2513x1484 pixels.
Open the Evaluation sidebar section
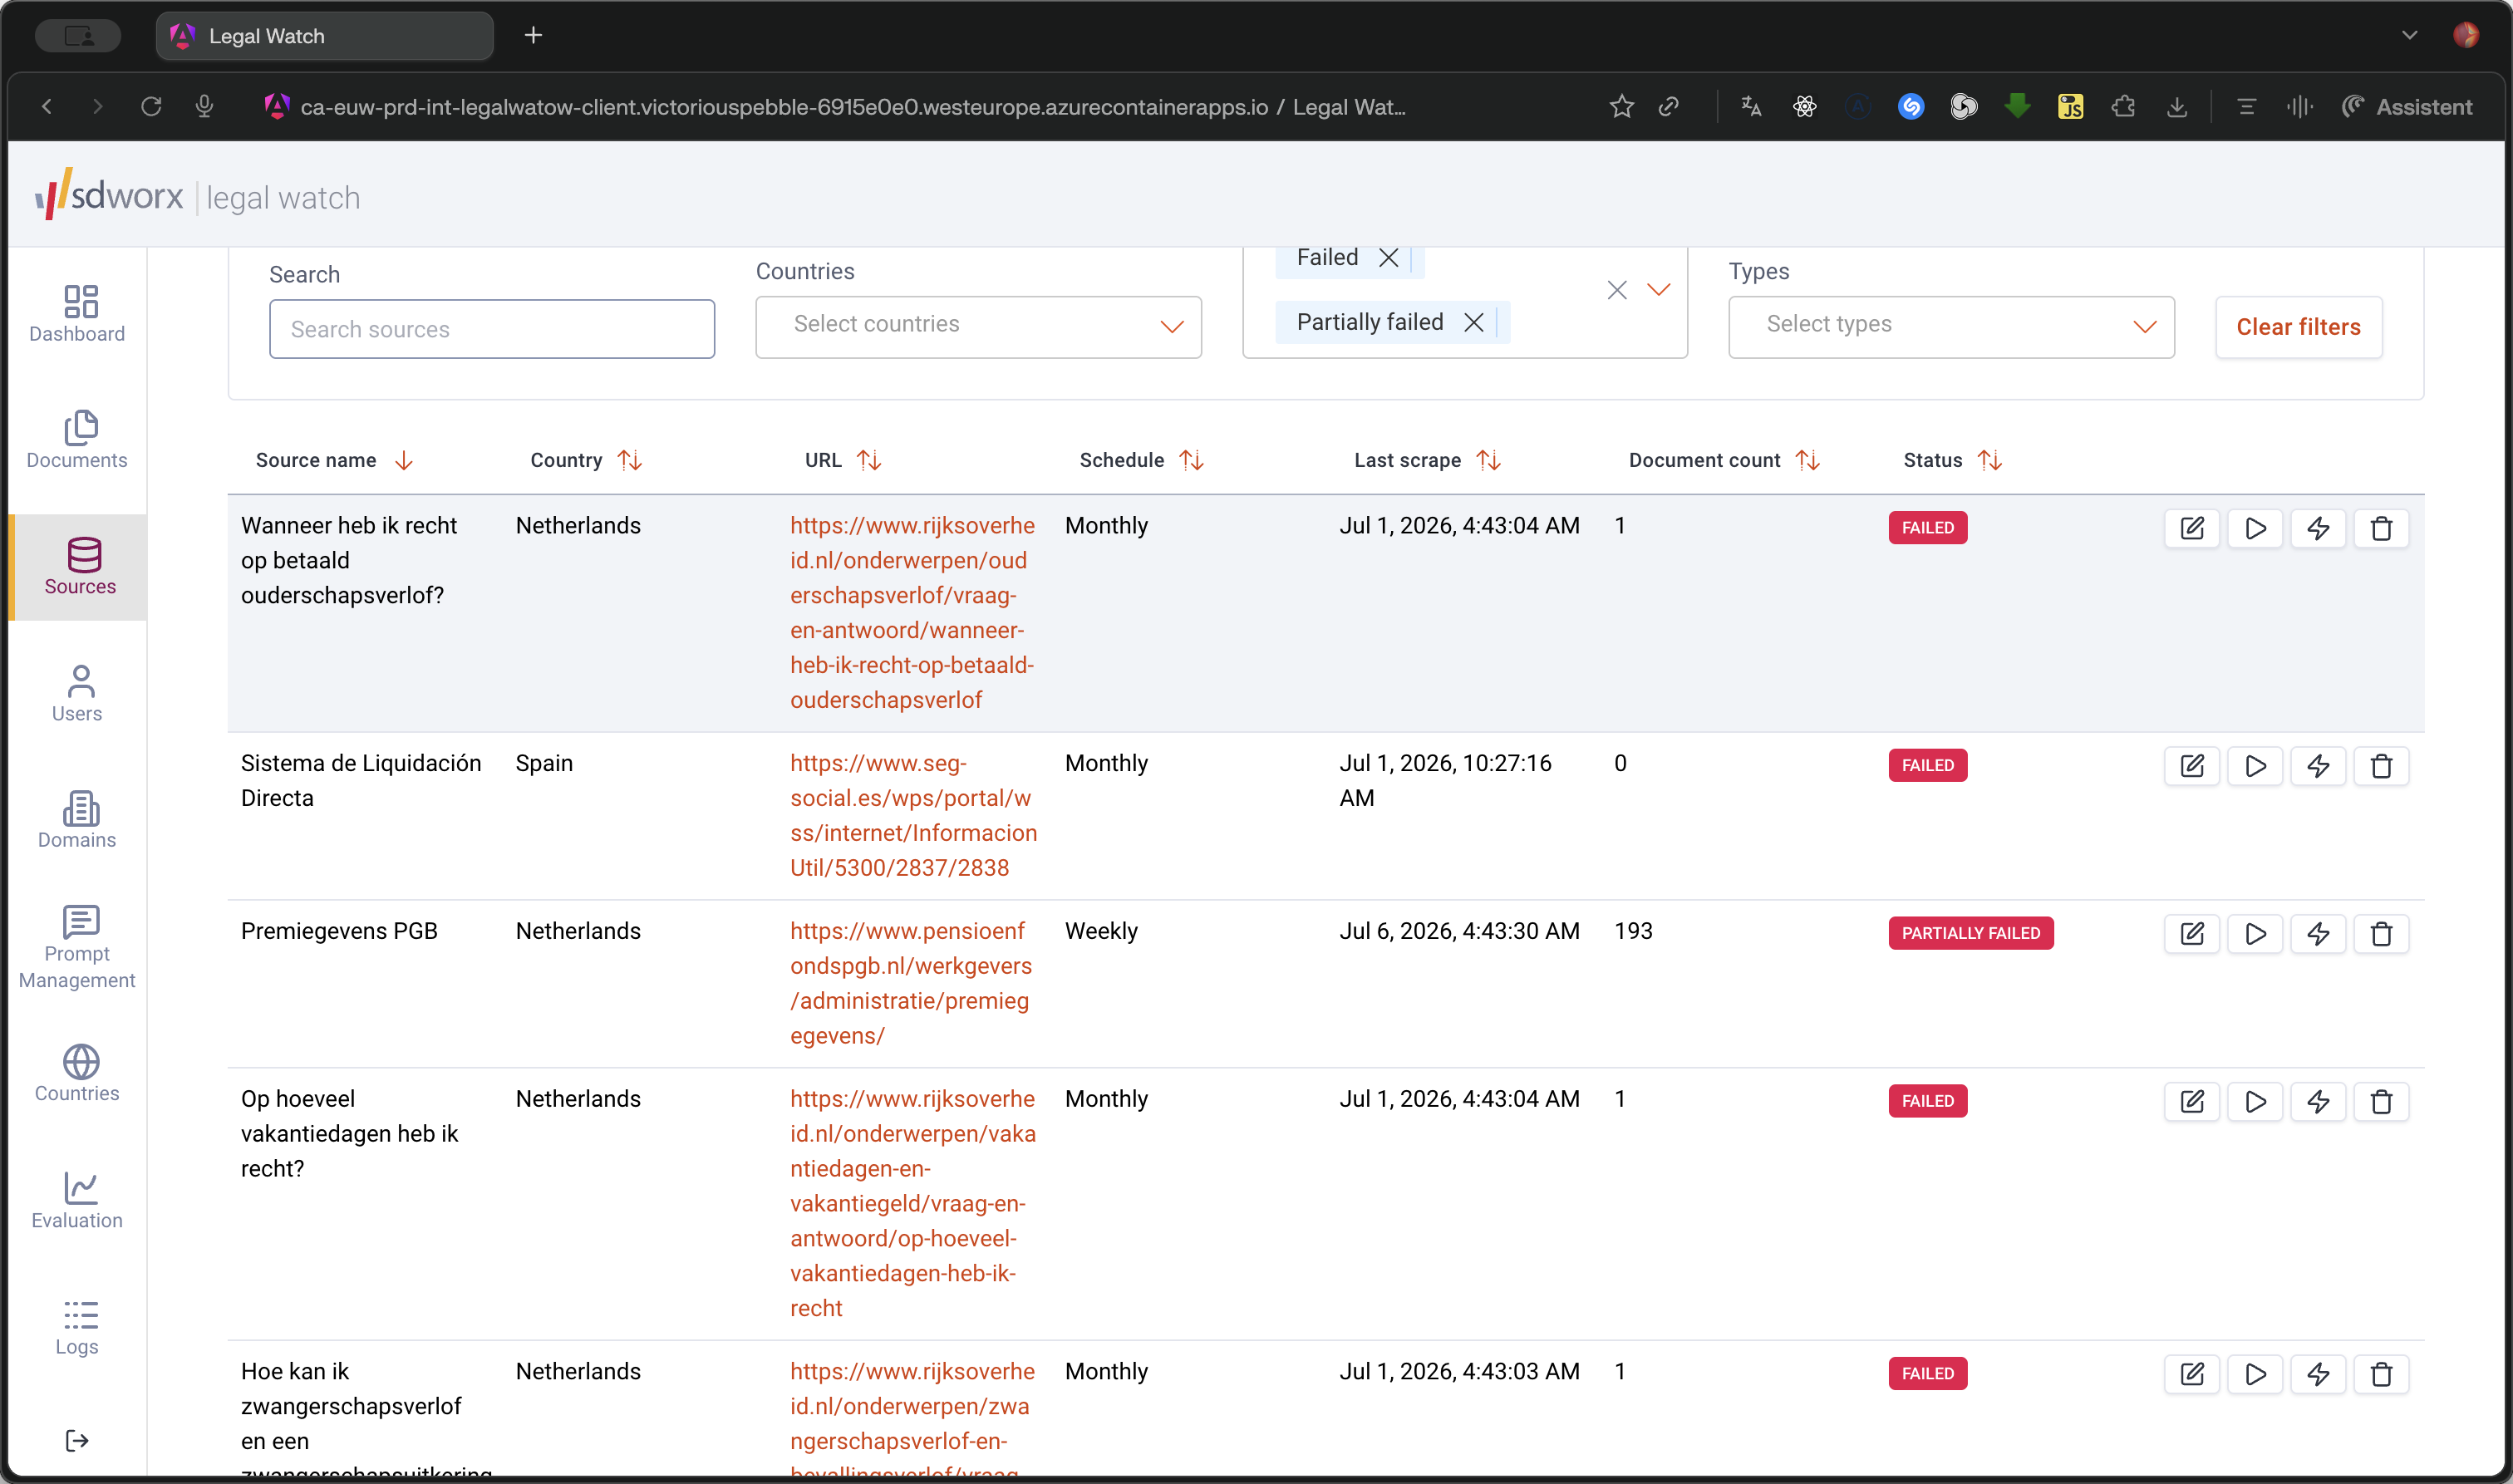coord(77,1200)
